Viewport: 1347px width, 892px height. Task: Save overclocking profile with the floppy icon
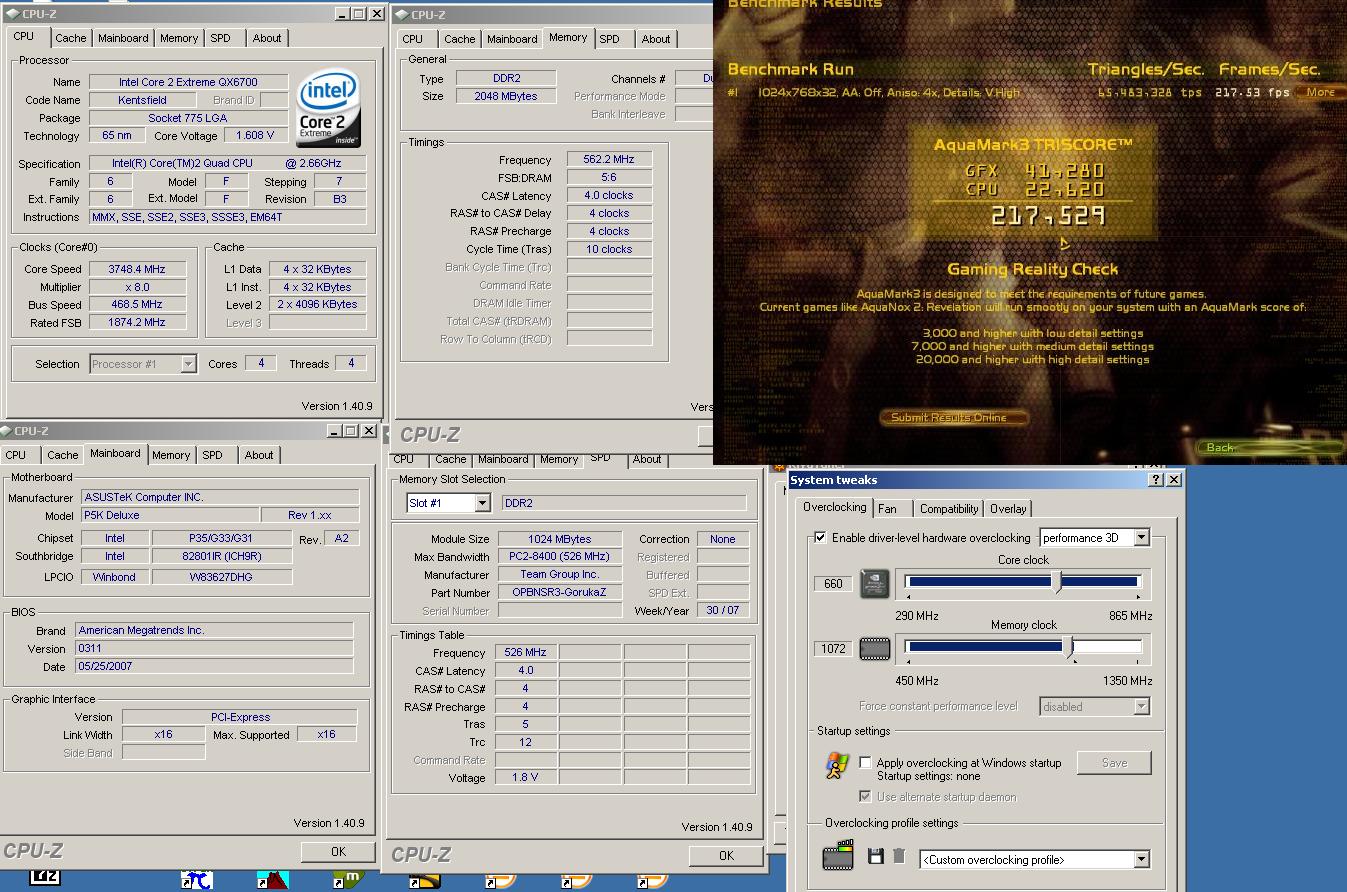(876, 857)
